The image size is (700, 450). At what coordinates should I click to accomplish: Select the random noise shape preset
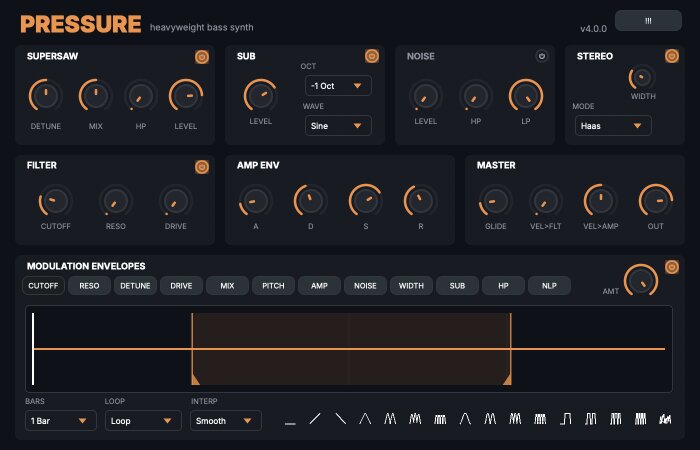click(x=665, y=419)
